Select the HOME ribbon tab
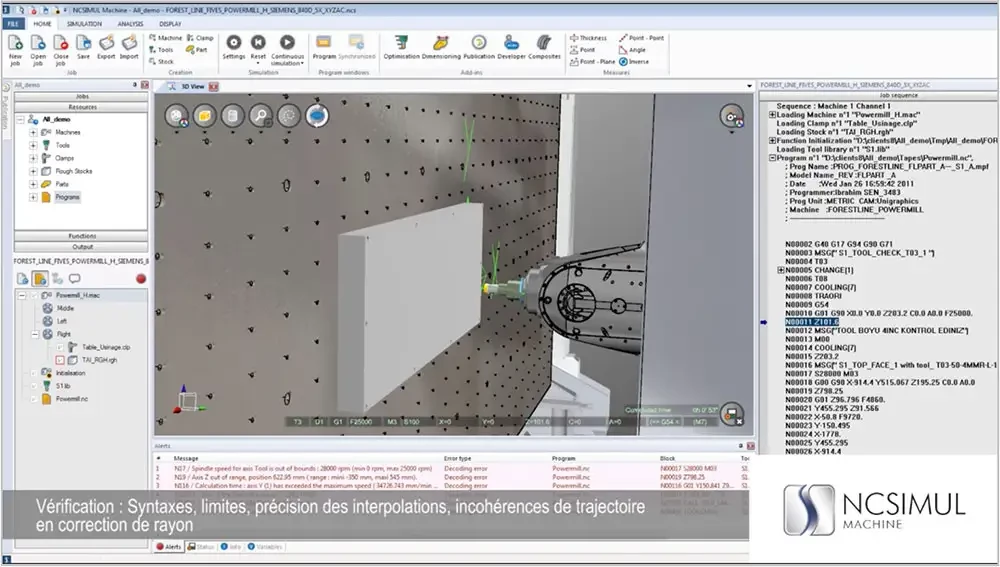The width and height of the screenshot is (1000, 567). (42, 24)
